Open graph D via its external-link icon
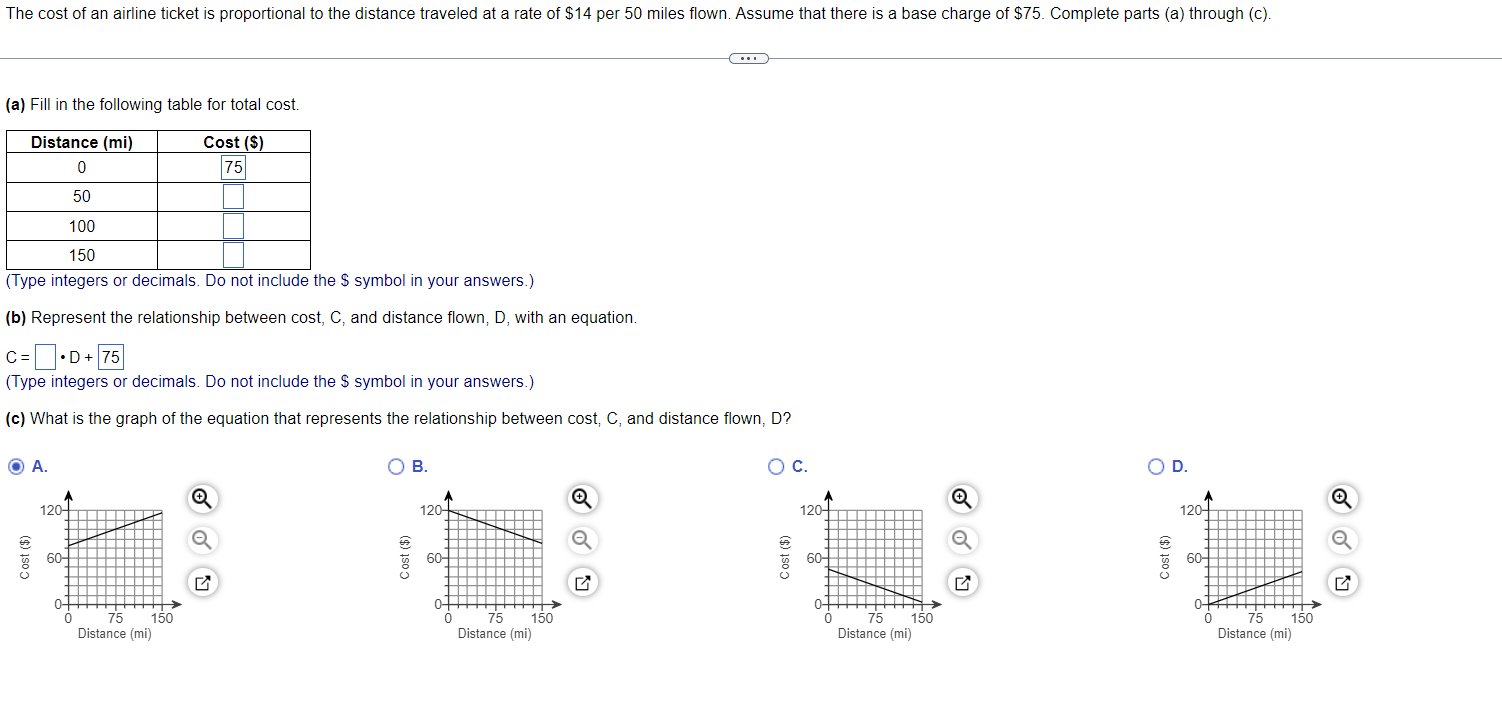 coord(1340,582)
